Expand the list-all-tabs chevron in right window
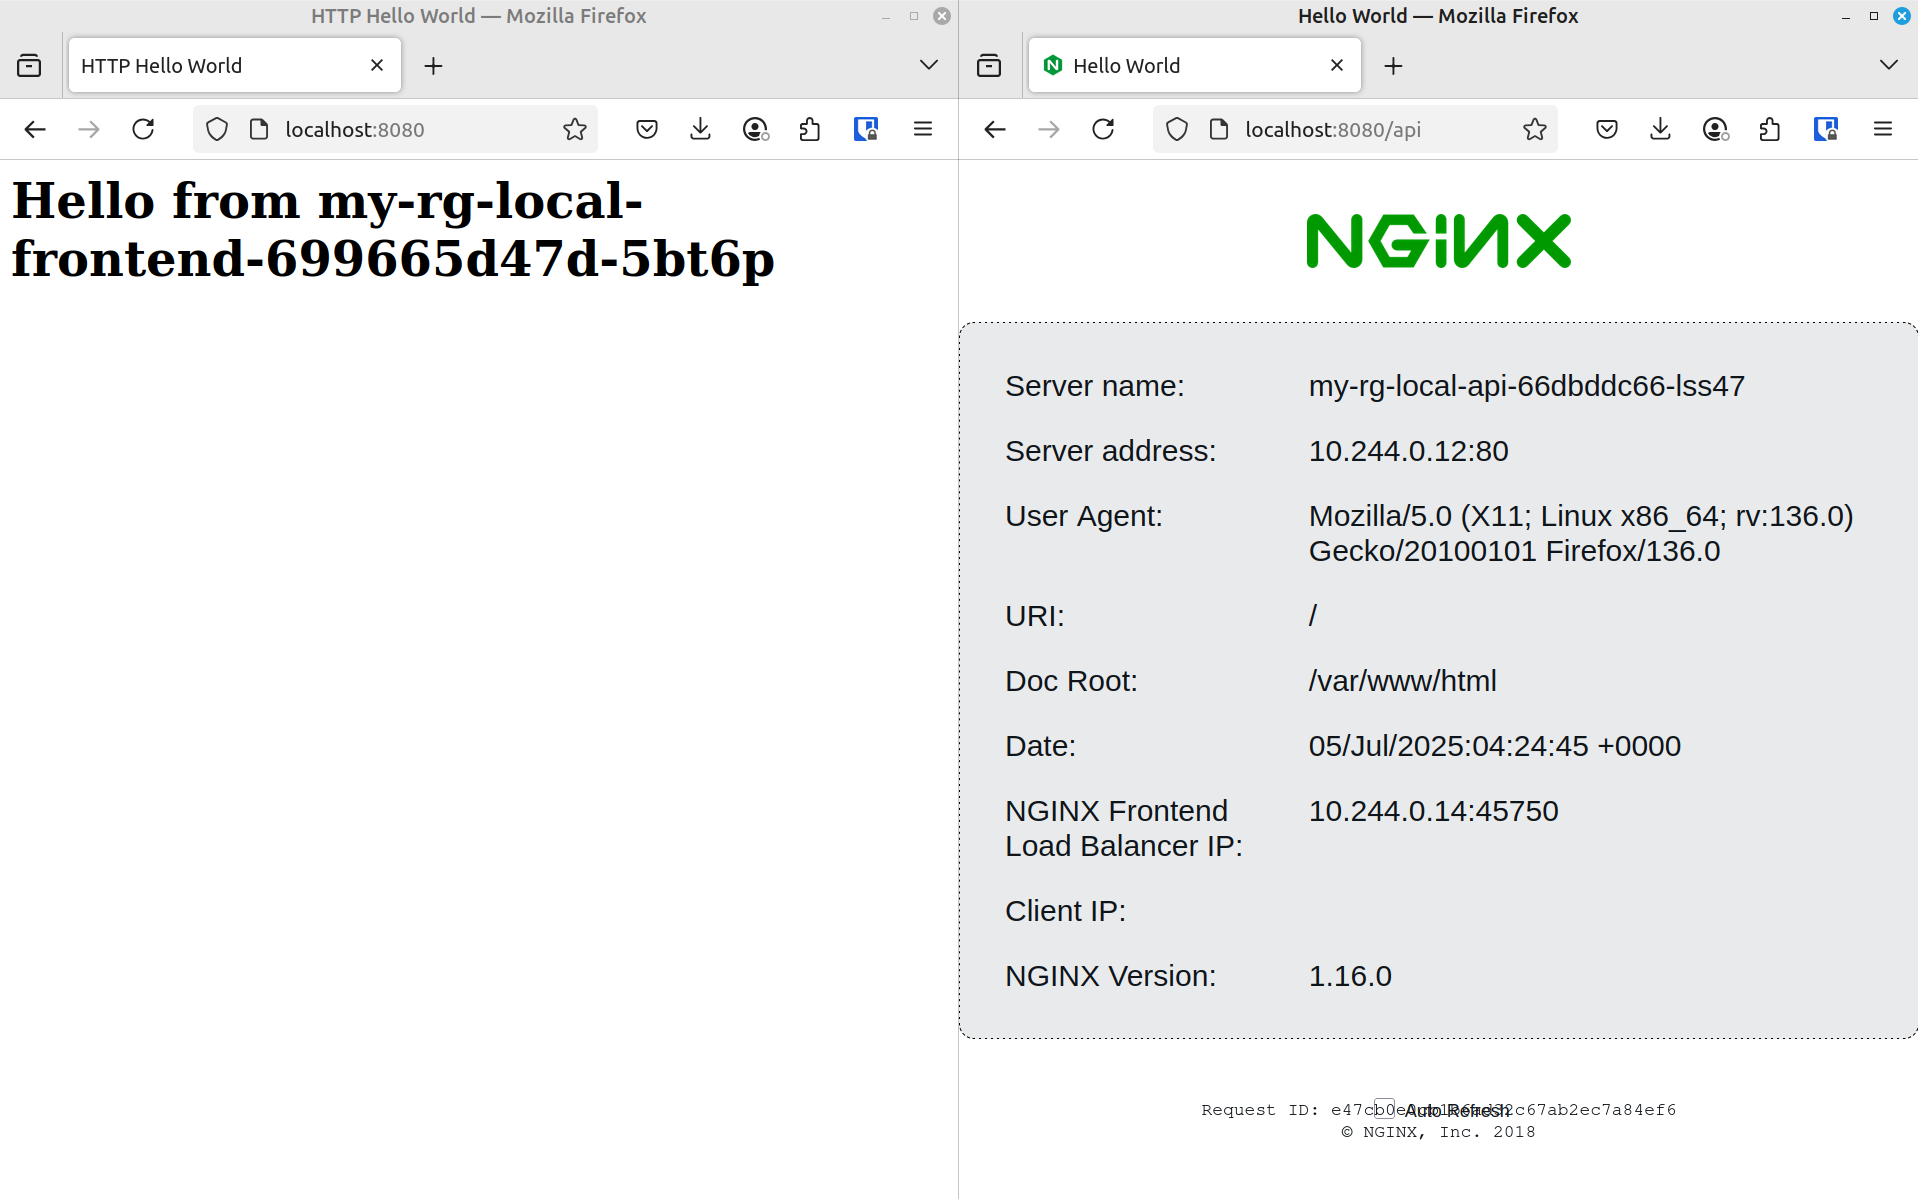 (x=1889, y=65)
